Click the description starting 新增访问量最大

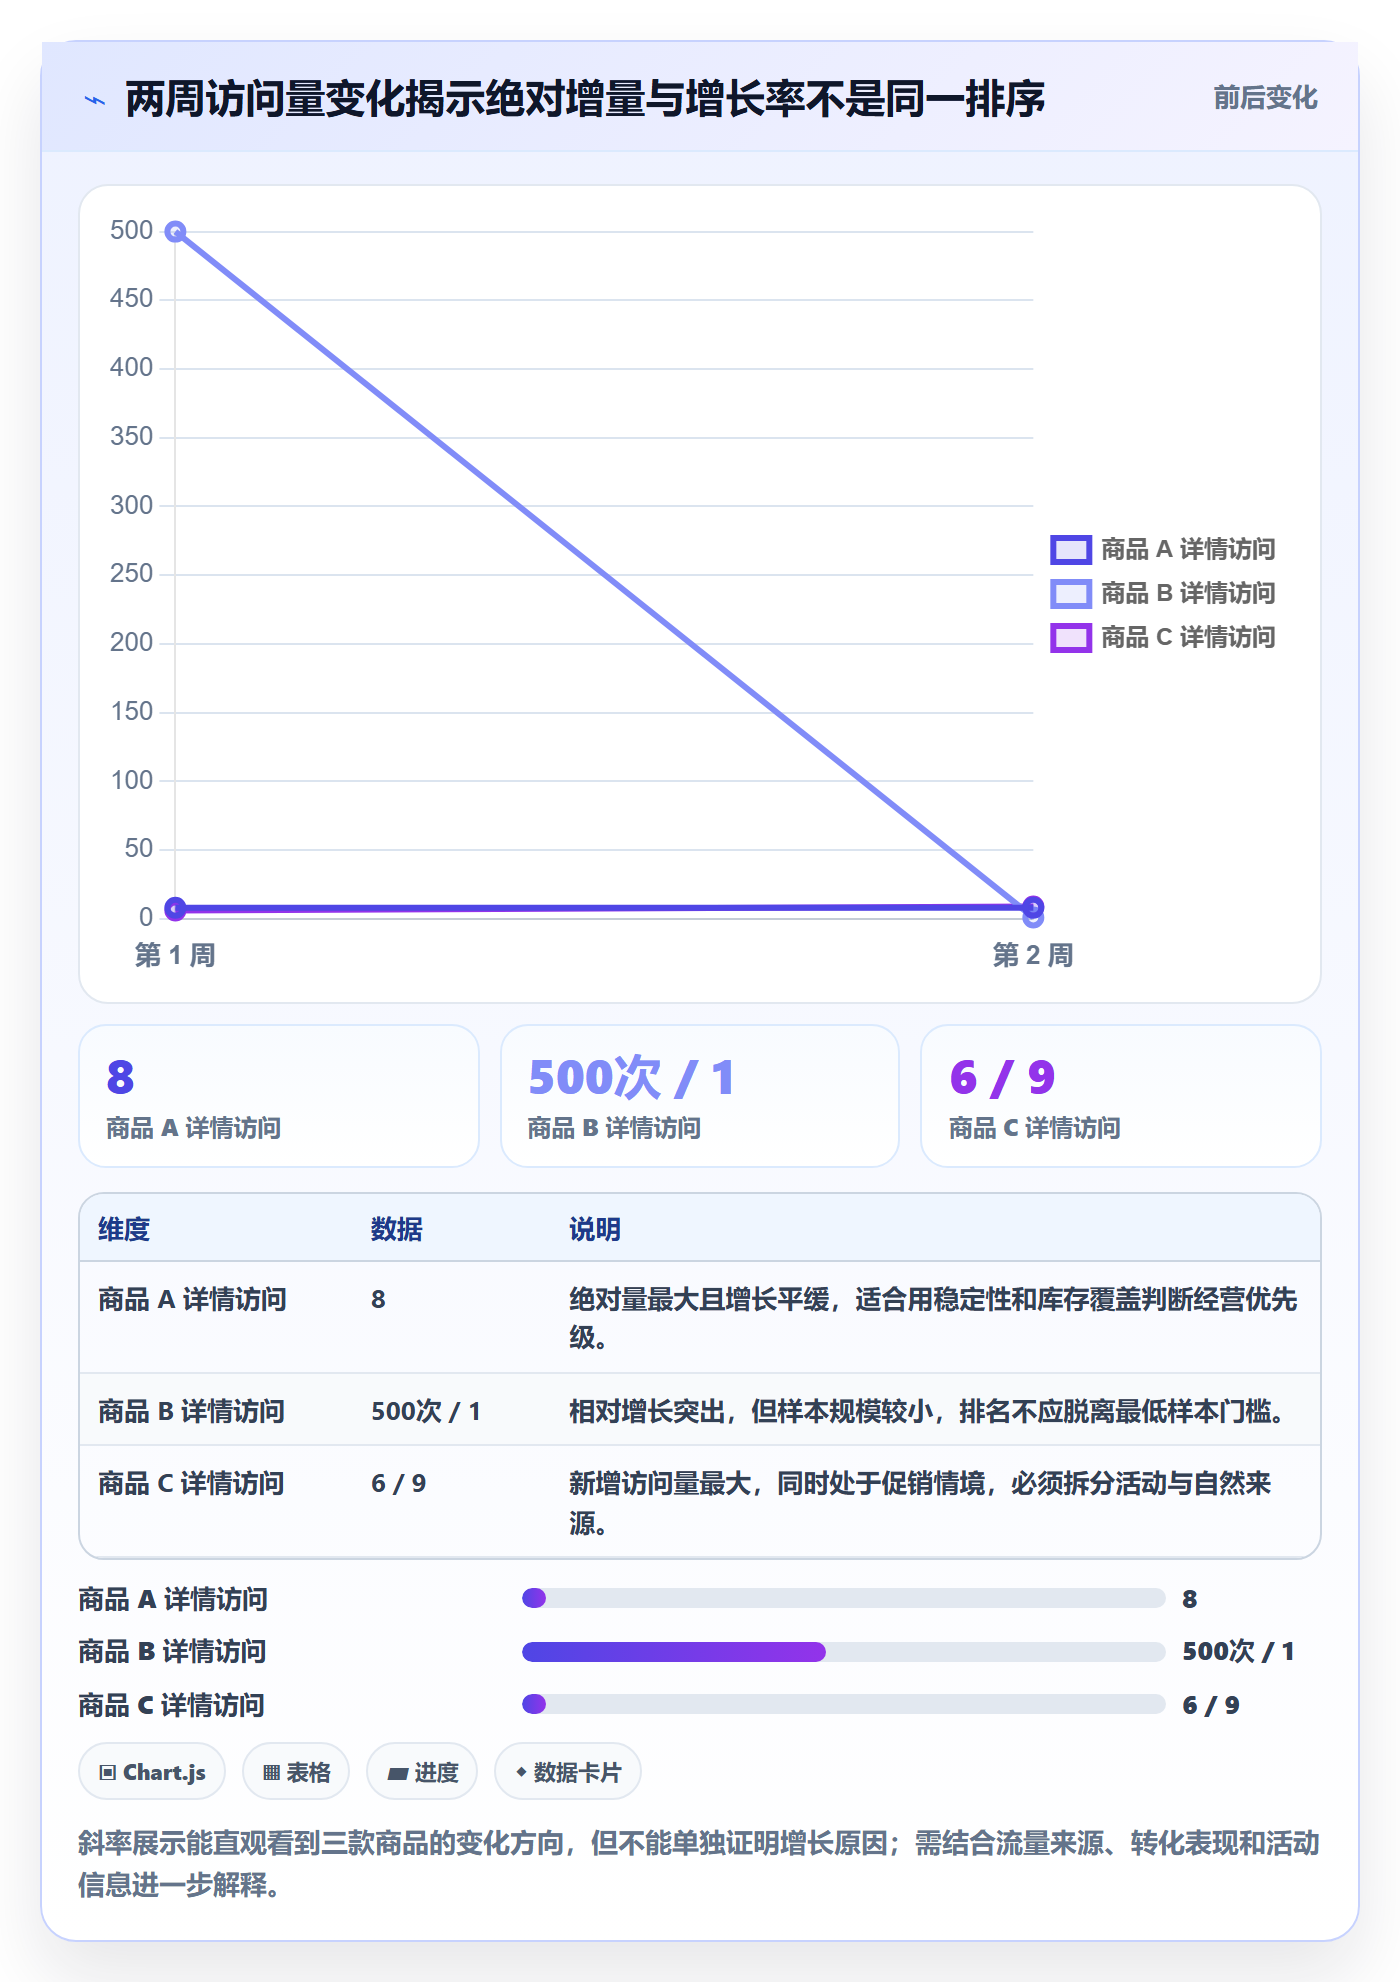[920, 1503]
